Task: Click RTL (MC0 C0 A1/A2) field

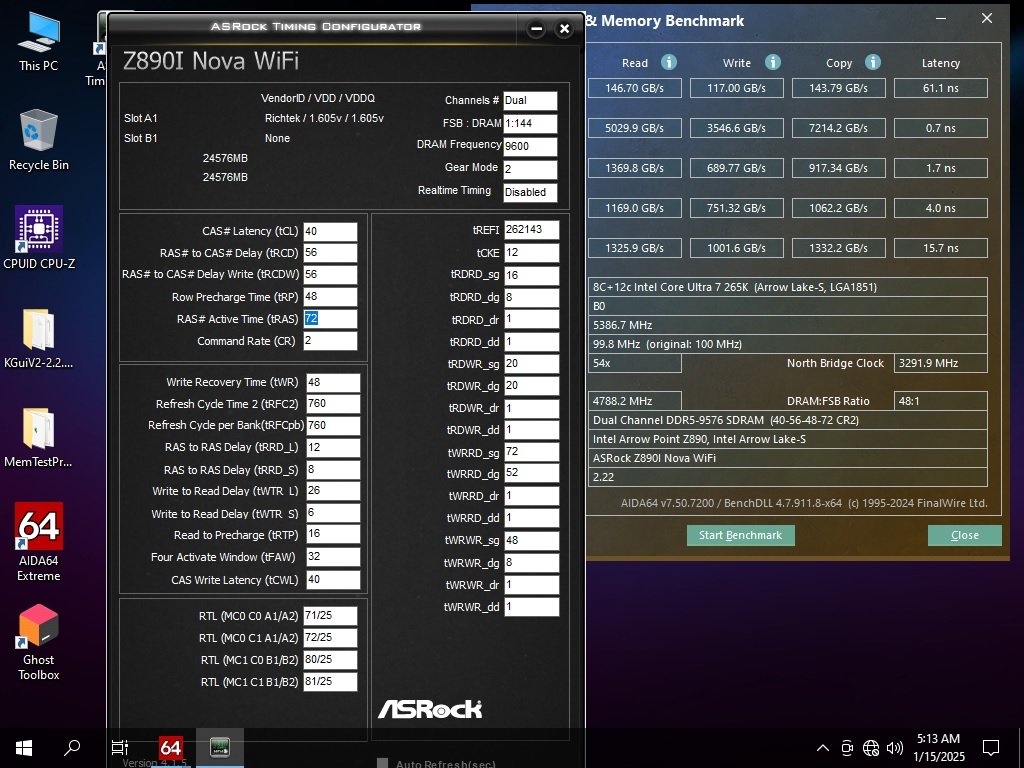Action: point(330,616)
